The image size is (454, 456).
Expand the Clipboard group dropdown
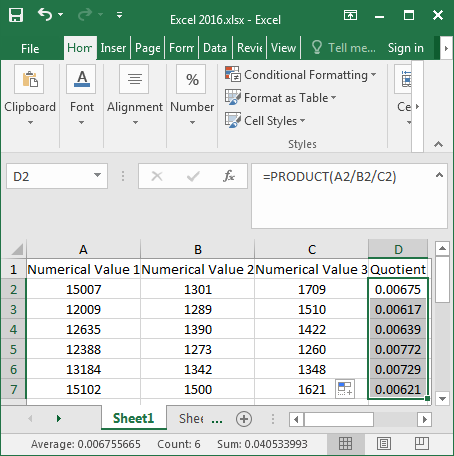[x=30, y=122]
